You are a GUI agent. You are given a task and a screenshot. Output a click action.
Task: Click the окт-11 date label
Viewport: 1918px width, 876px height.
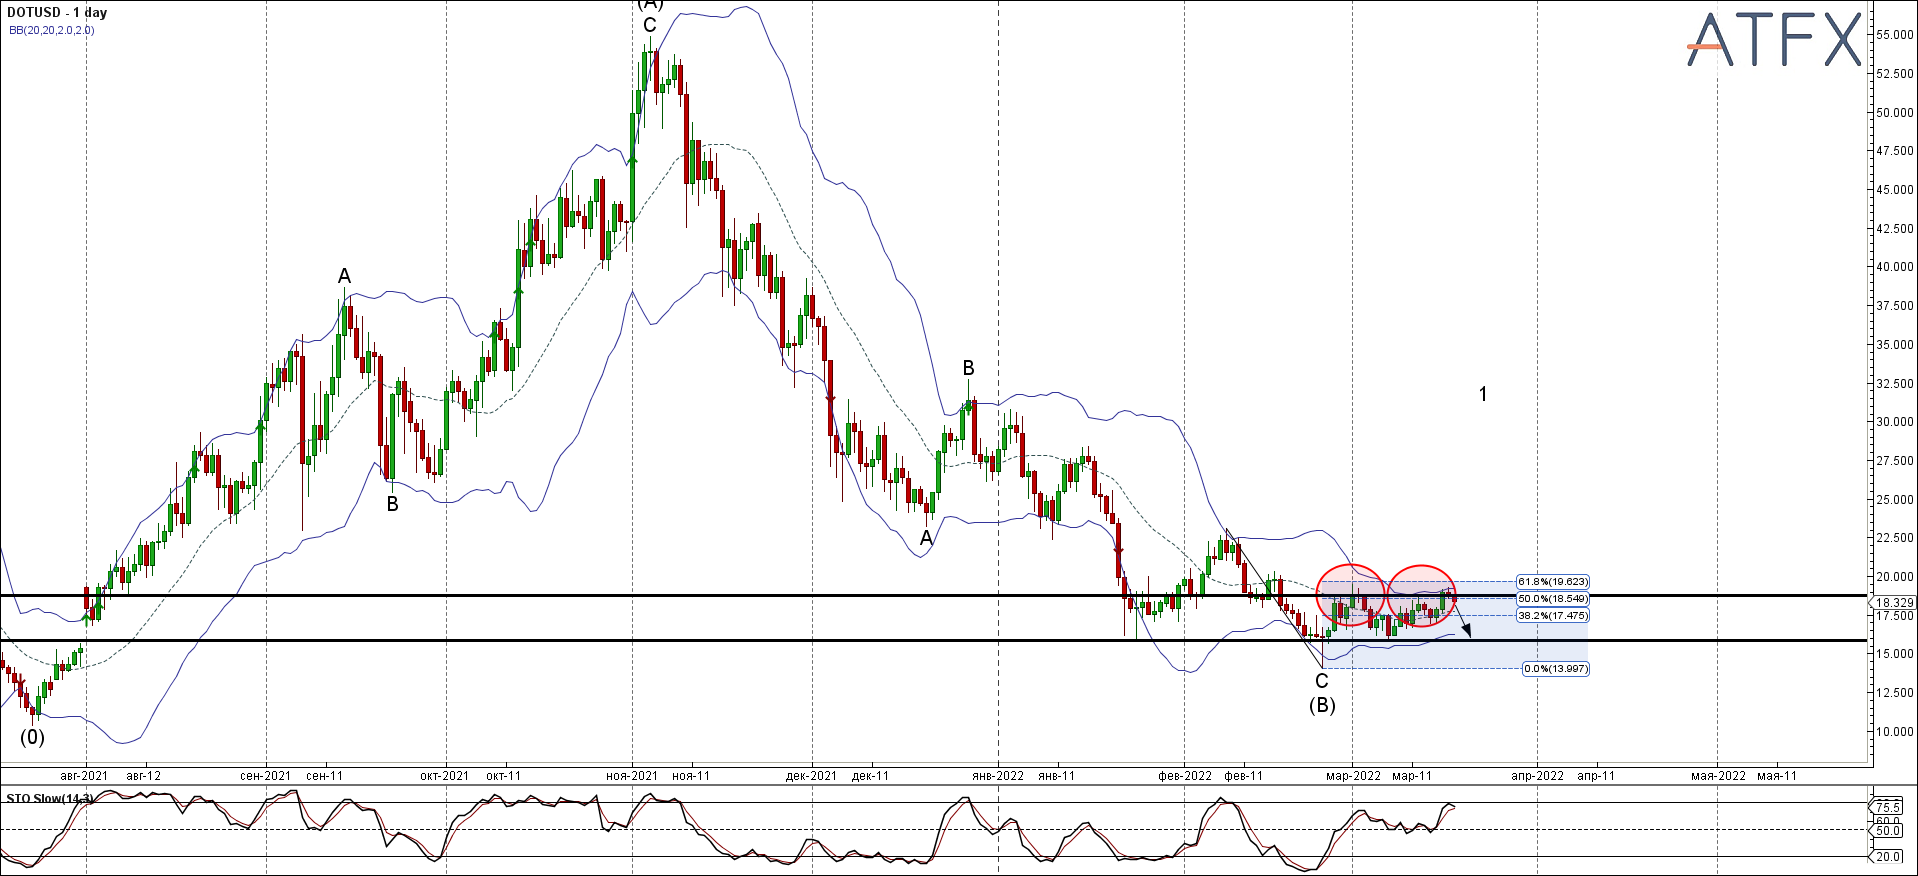click(504, 775)
